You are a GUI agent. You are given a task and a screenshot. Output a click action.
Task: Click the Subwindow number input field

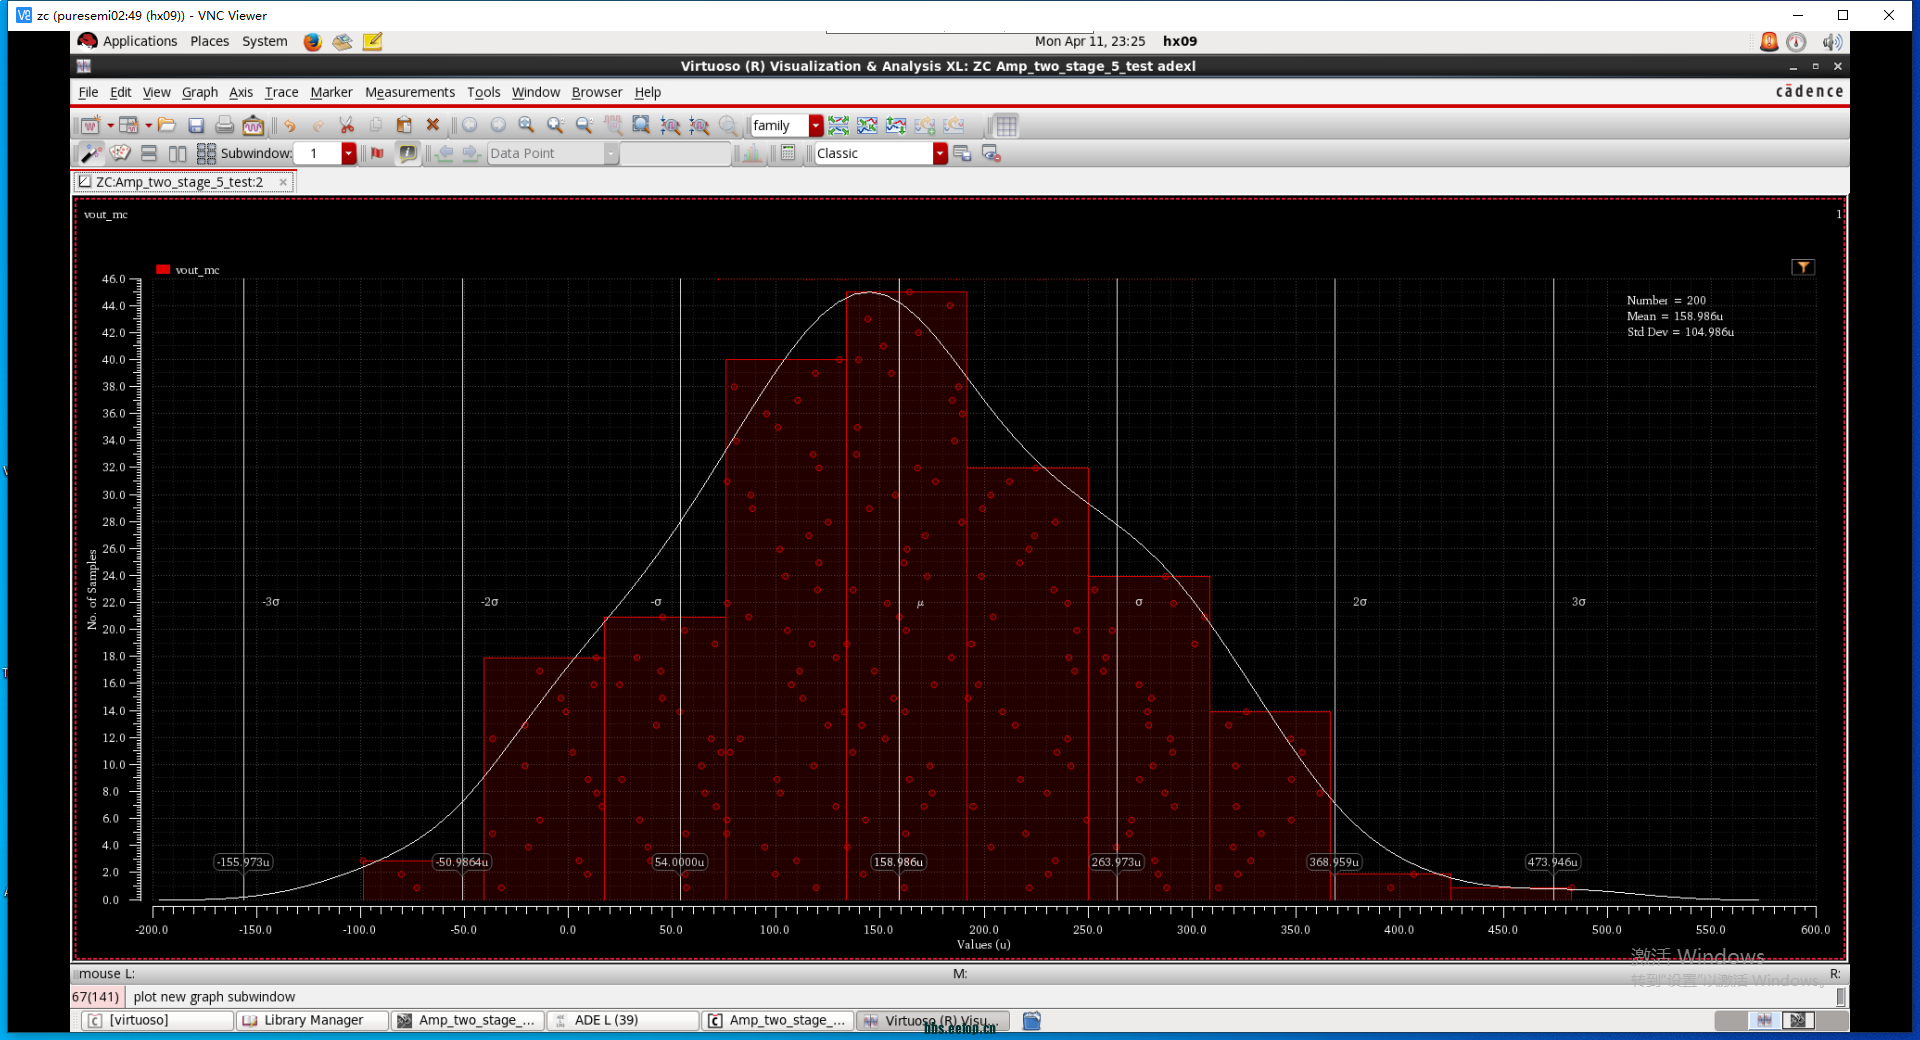pyautogui.click(x=318, y=153)
